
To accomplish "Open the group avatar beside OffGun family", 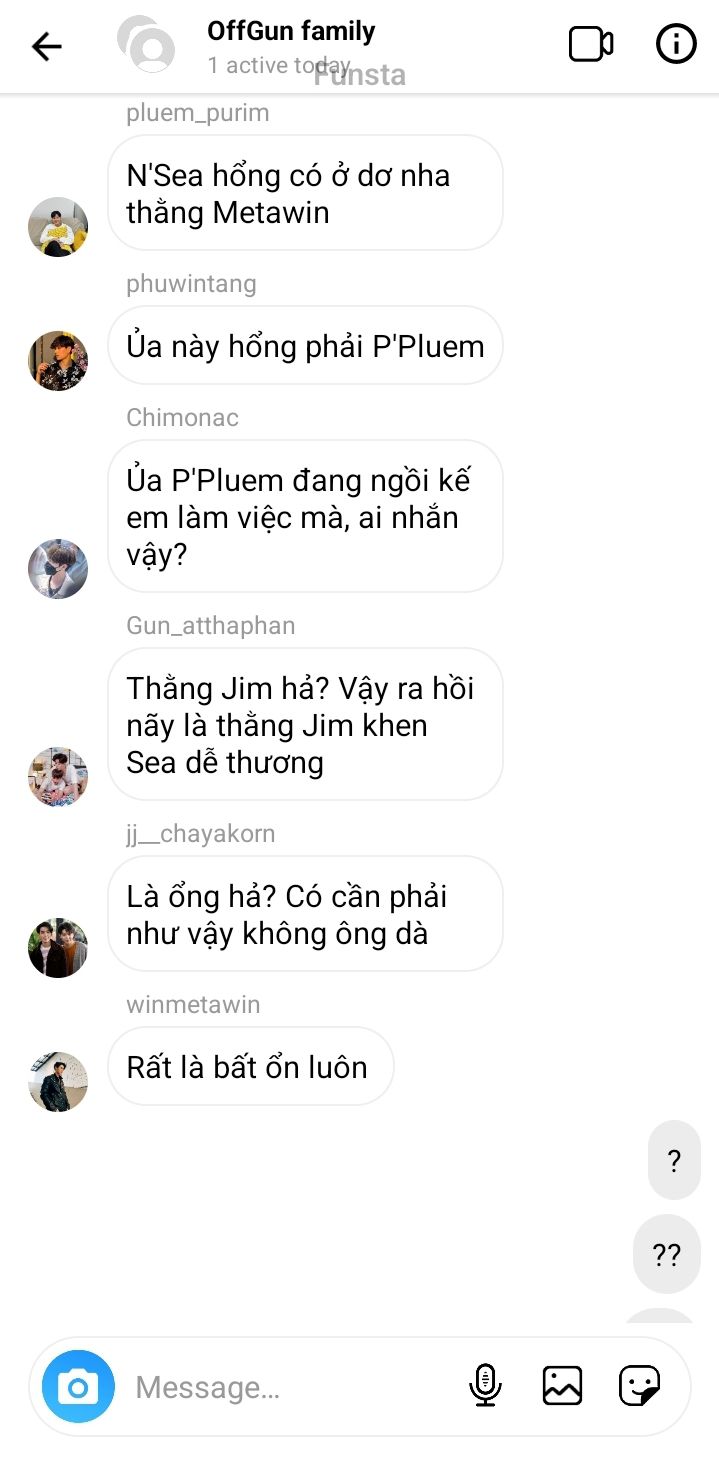I will tap(146, 44).
